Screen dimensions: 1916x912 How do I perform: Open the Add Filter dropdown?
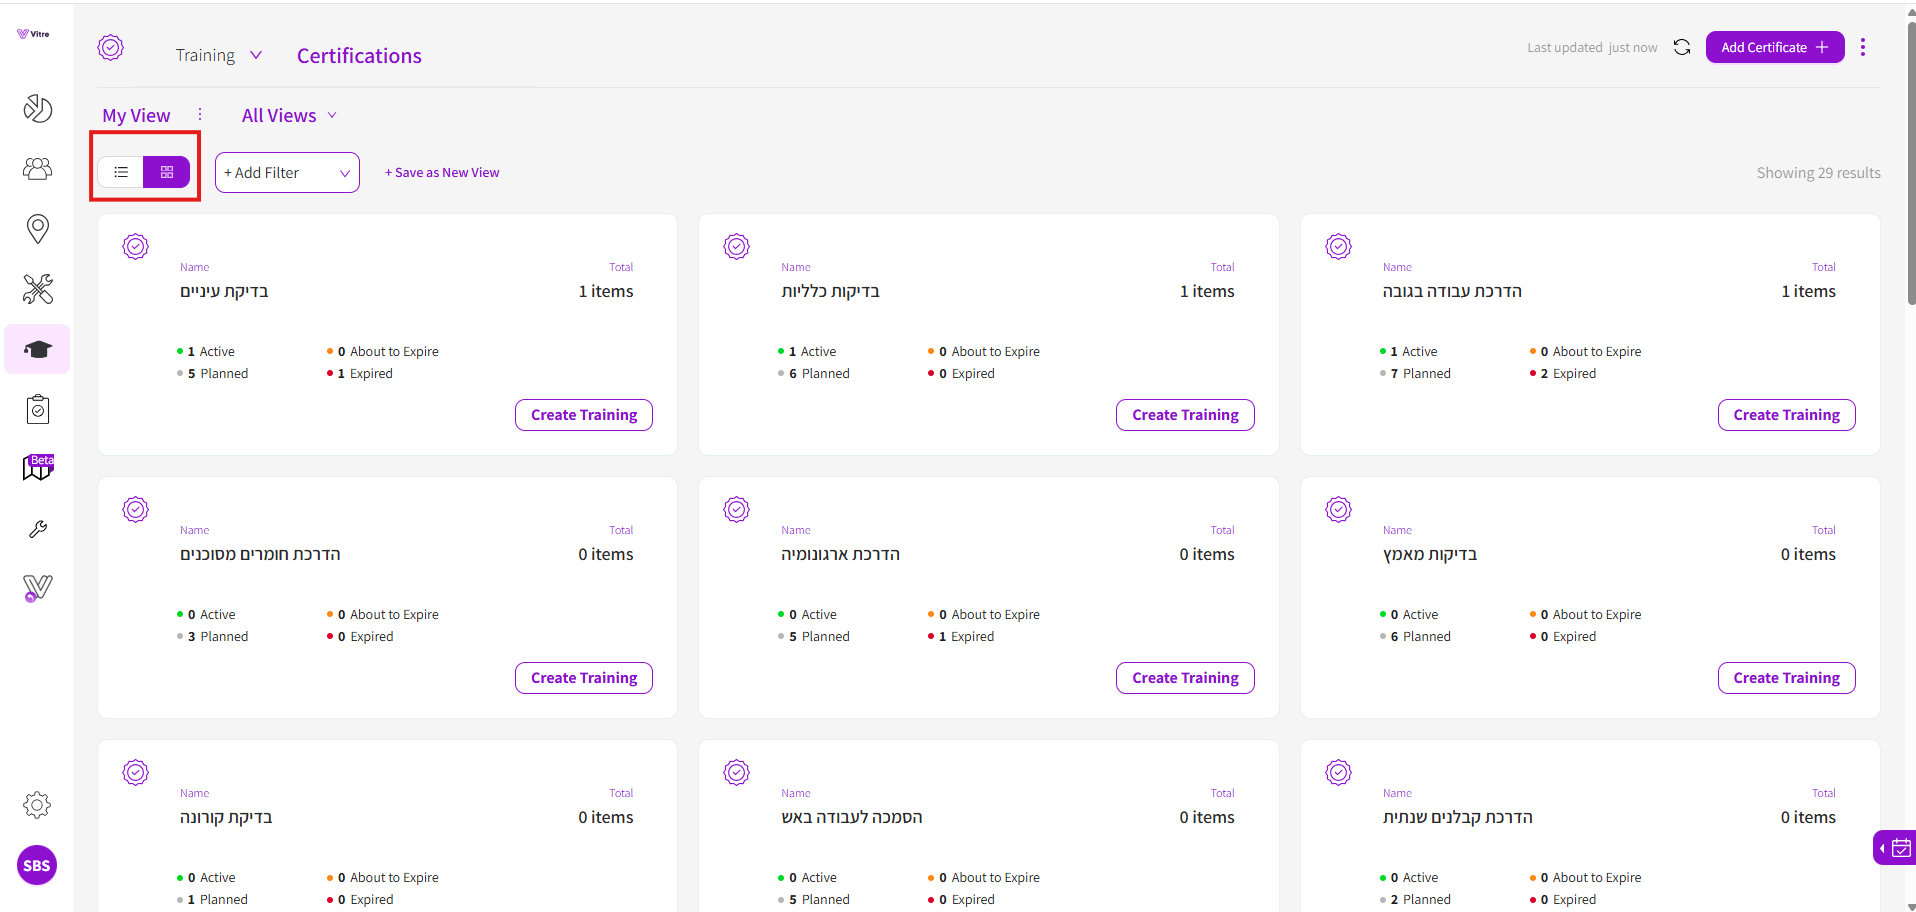point(287,172)
